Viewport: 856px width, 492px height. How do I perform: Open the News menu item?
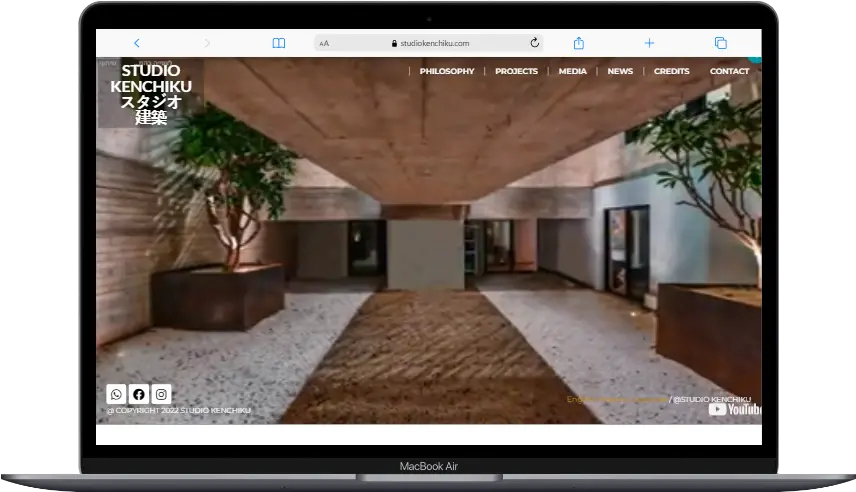[620, 71]
